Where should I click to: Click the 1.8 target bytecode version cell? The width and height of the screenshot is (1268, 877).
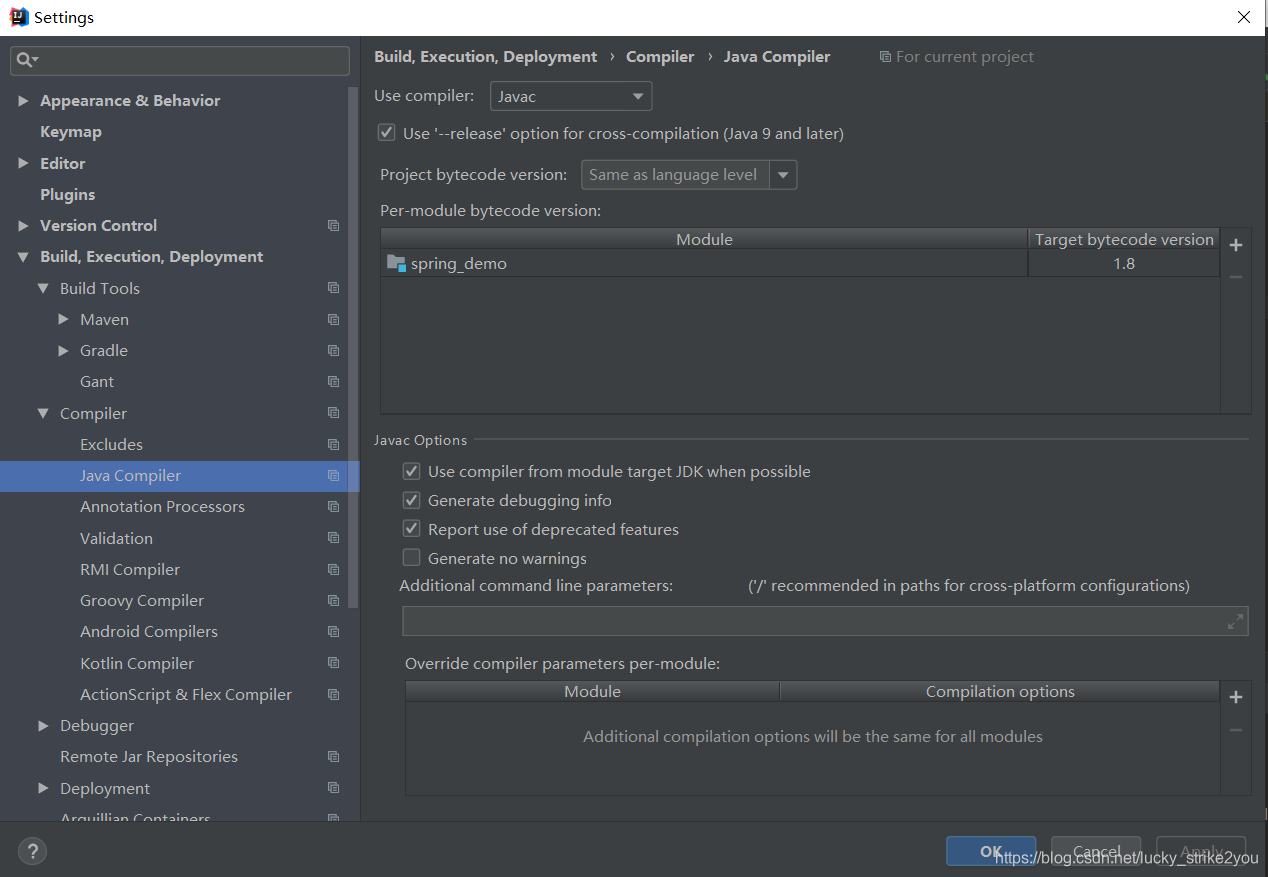tap(1124, 264)
